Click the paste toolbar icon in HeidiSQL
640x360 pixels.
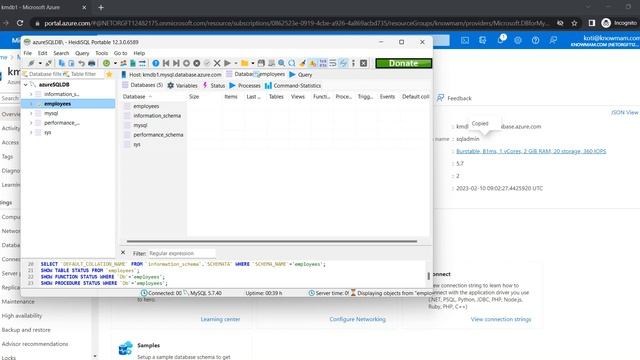(x=71, y=63)
